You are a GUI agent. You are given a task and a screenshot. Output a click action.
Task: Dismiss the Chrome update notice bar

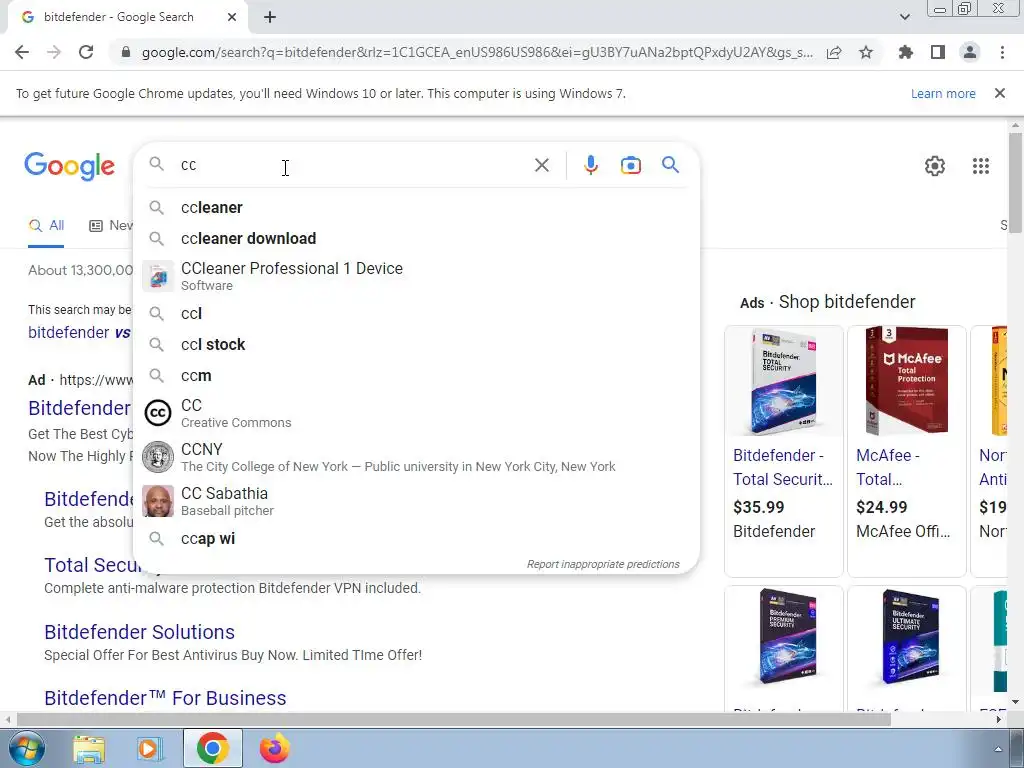click(999, 93)
